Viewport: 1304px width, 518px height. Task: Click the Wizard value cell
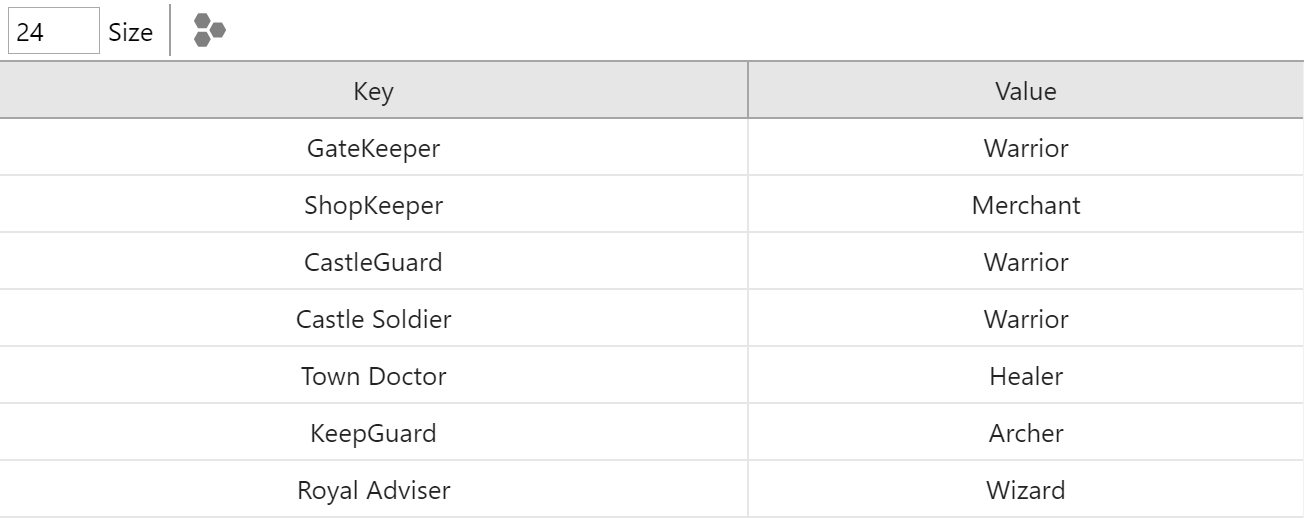tap(1025, 490)
